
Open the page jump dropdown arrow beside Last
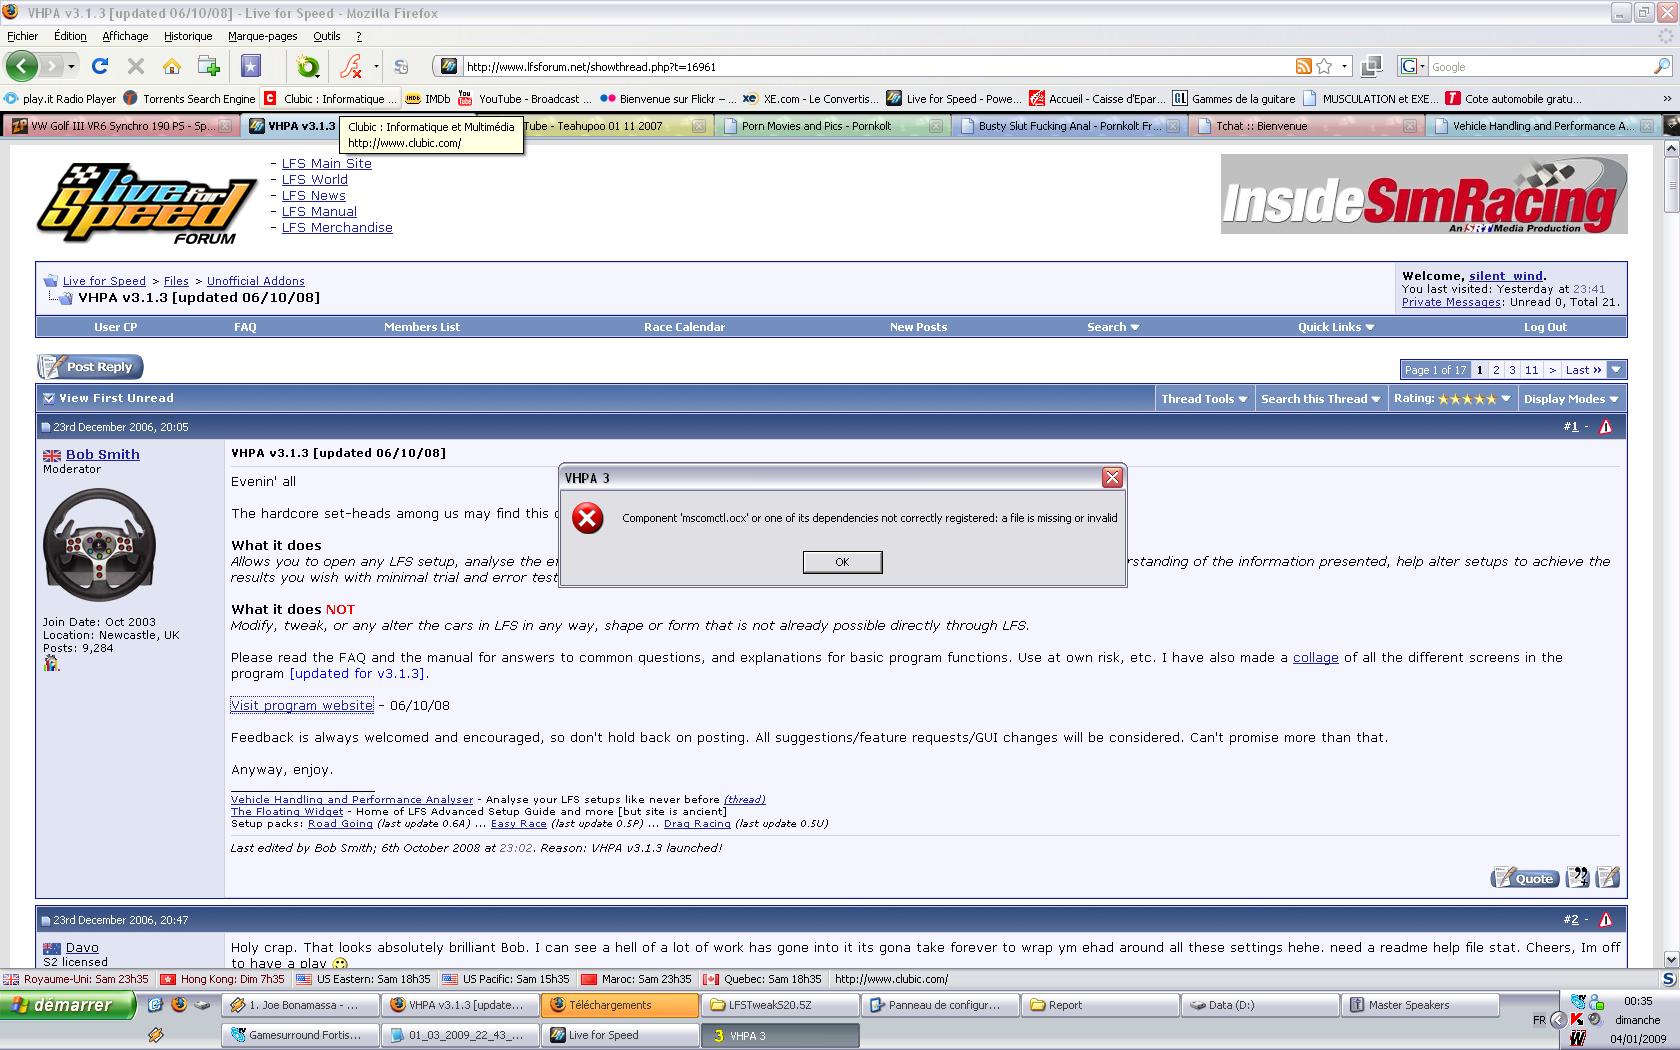1616,370
